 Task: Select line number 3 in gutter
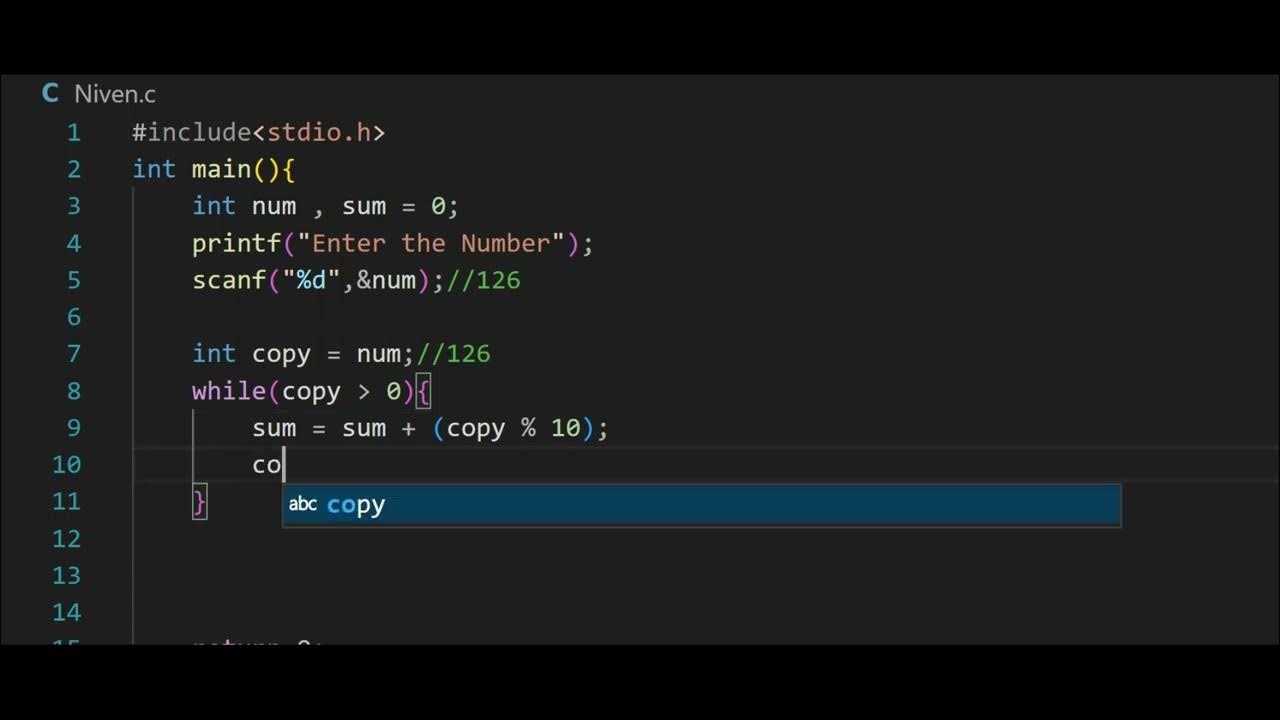pyautogui.click(x=73, y=206)
